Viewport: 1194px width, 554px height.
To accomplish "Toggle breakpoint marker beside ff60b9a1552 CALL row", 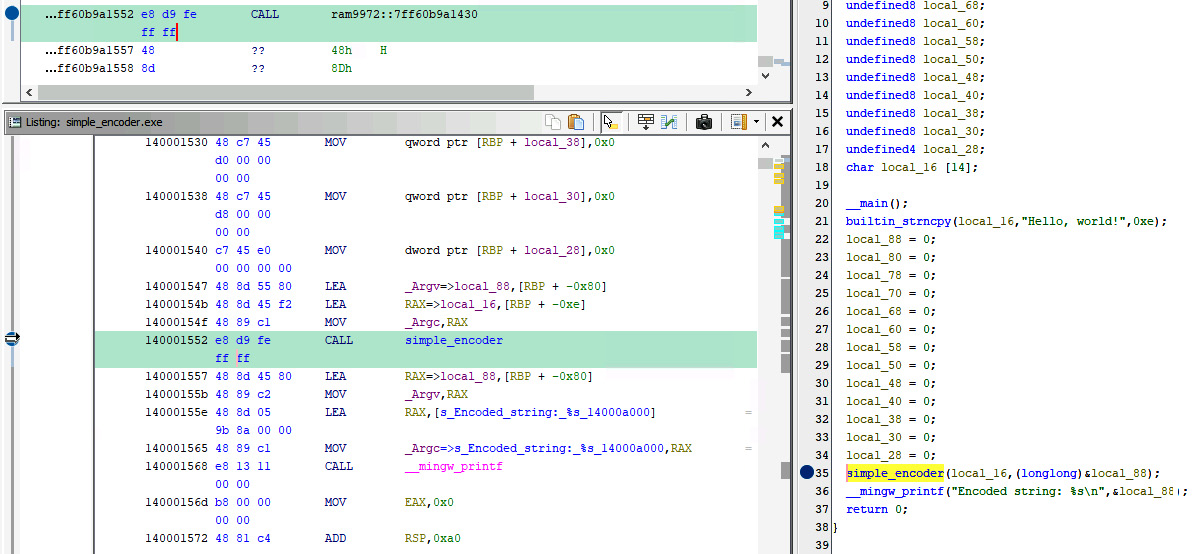I will pos(11,14).
